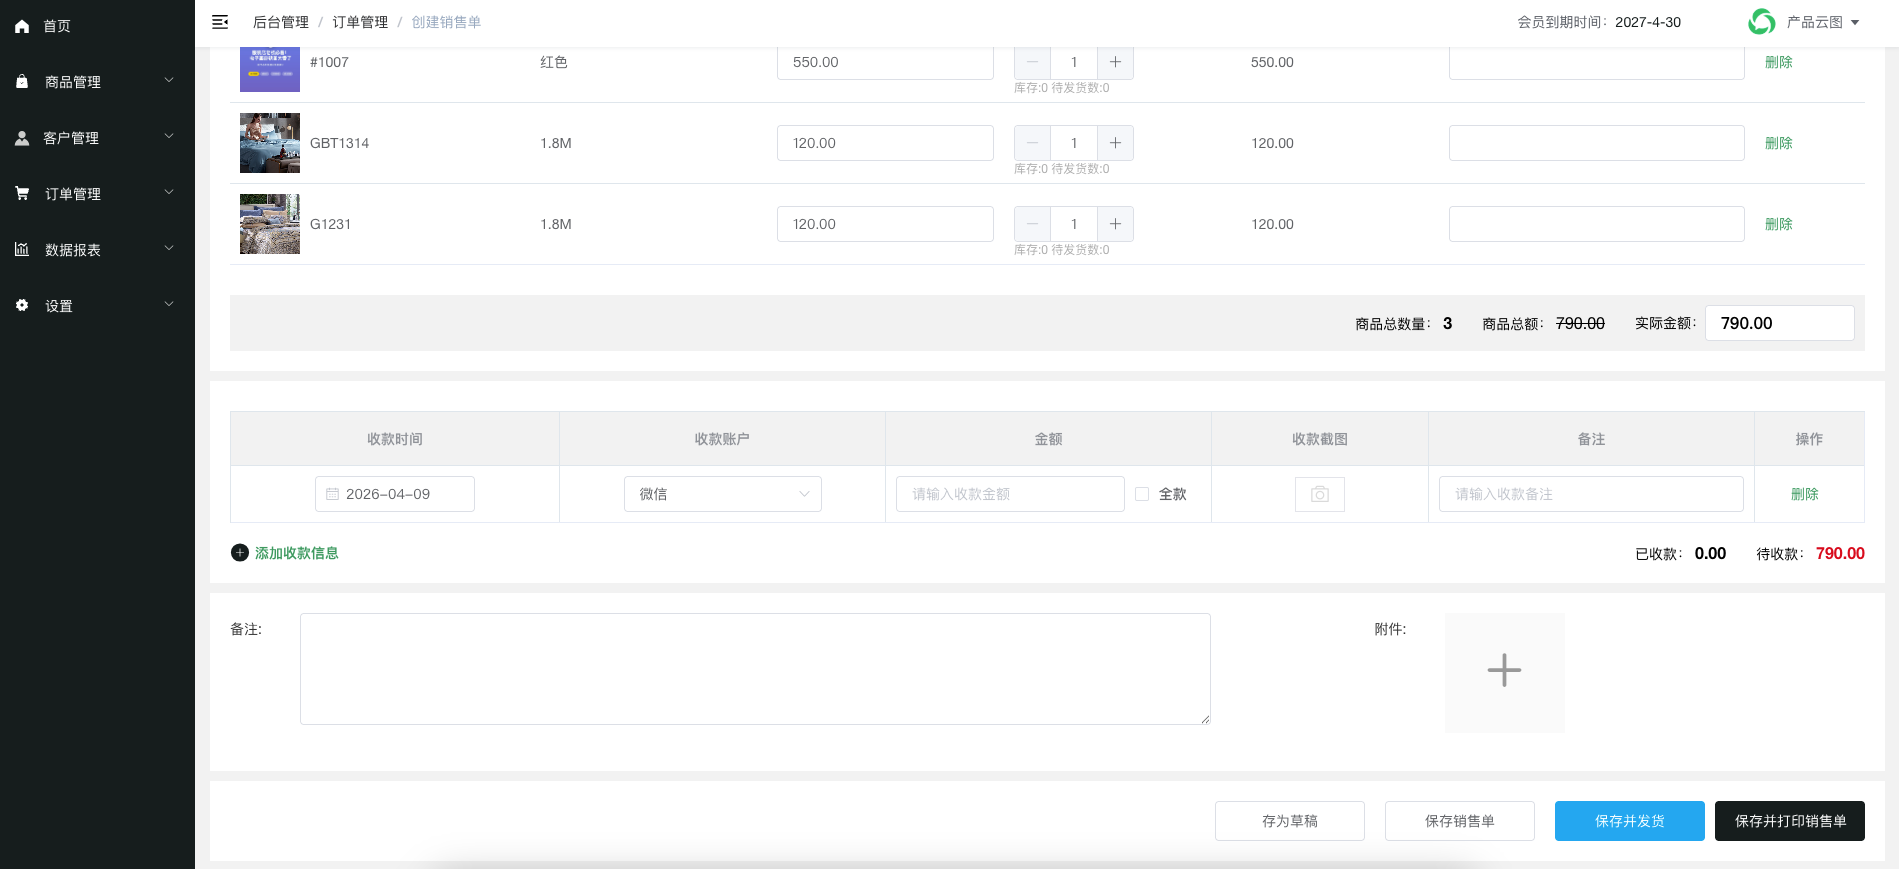Decrease quantity for item #1007
1899x869 pixels.
tap(1032, 62)
